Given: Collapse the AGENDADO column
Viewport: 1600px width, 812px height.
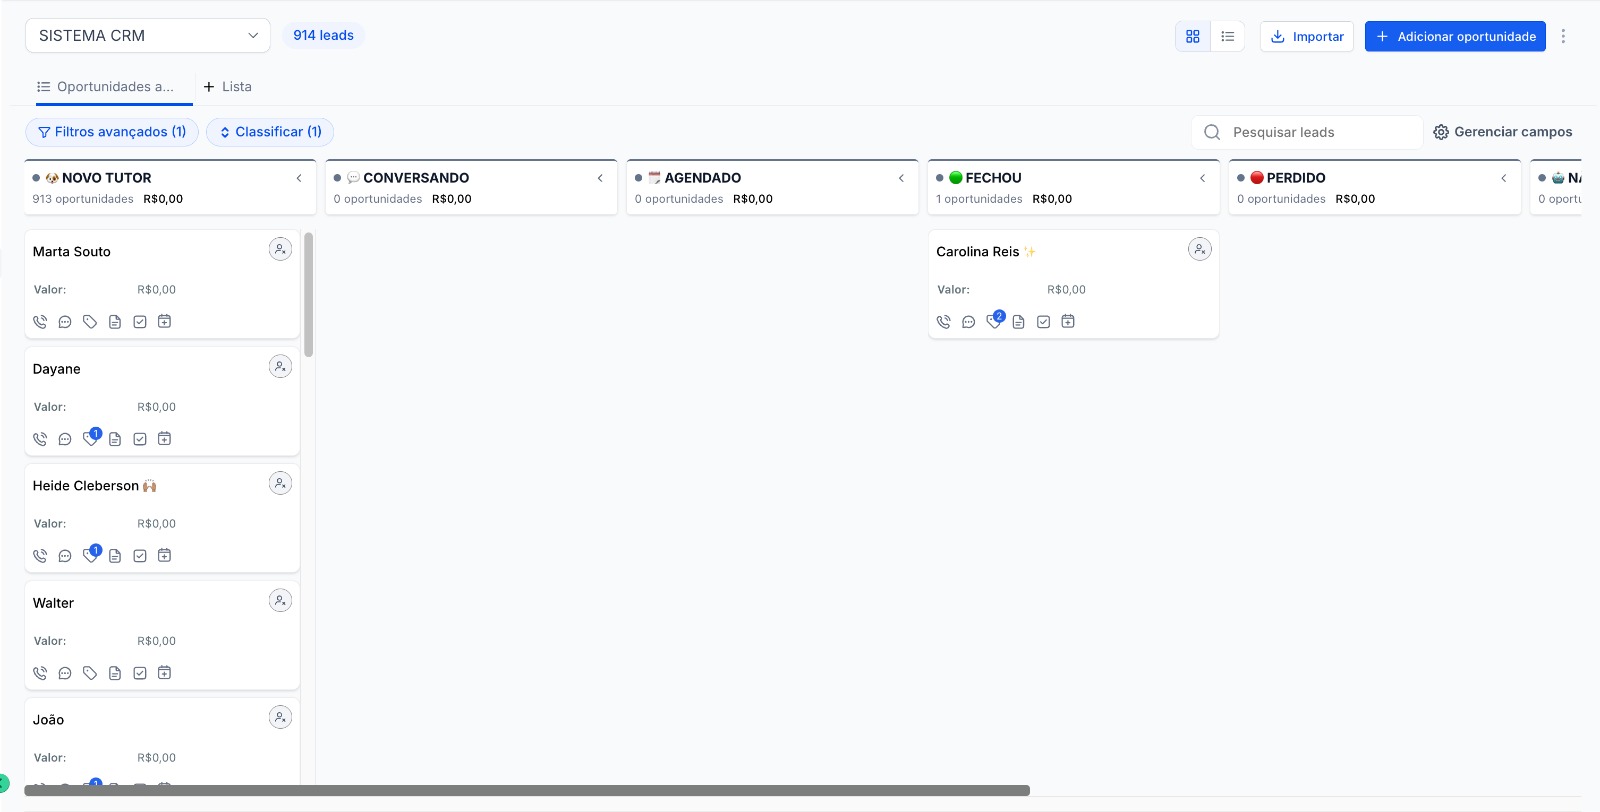Looking at the screenshot, I should coord(901,178).
